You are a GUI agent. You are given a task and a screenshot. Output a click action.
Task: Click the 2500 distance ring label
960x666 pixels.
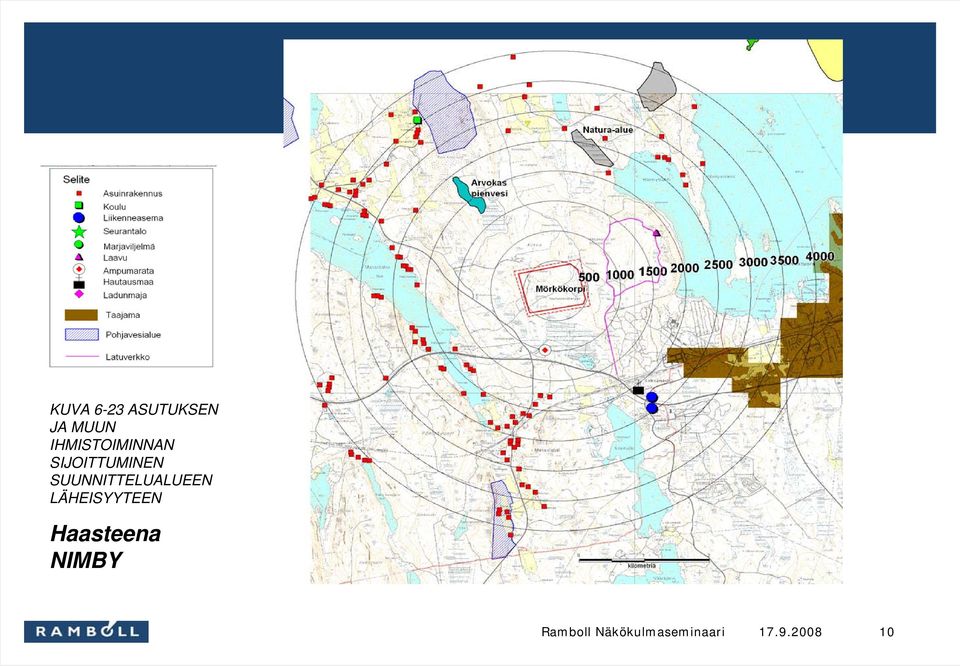(x=718, y=264)
